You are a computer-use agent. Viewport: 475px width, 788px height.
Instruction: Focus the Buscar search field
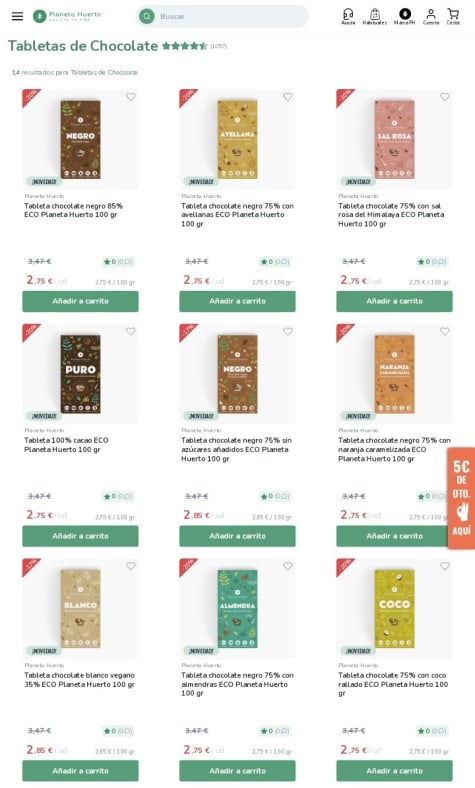231,17
